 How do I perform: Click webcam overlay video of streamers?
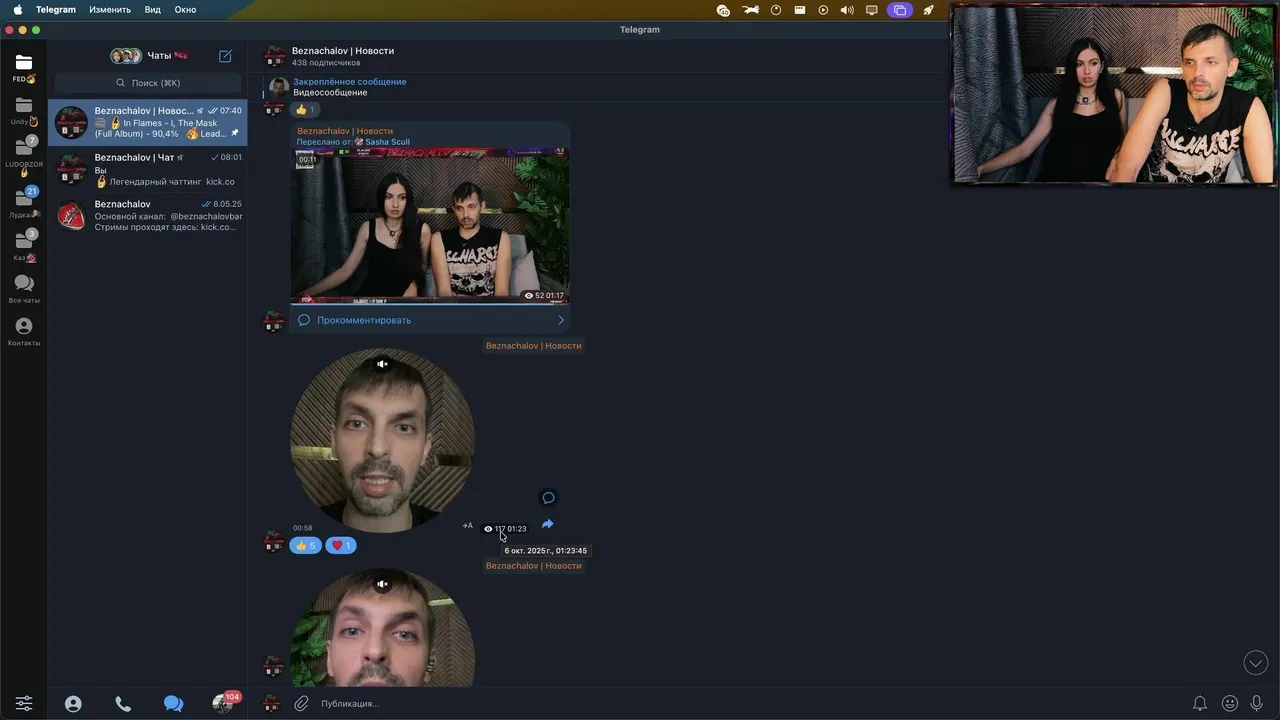point(1113,94)
